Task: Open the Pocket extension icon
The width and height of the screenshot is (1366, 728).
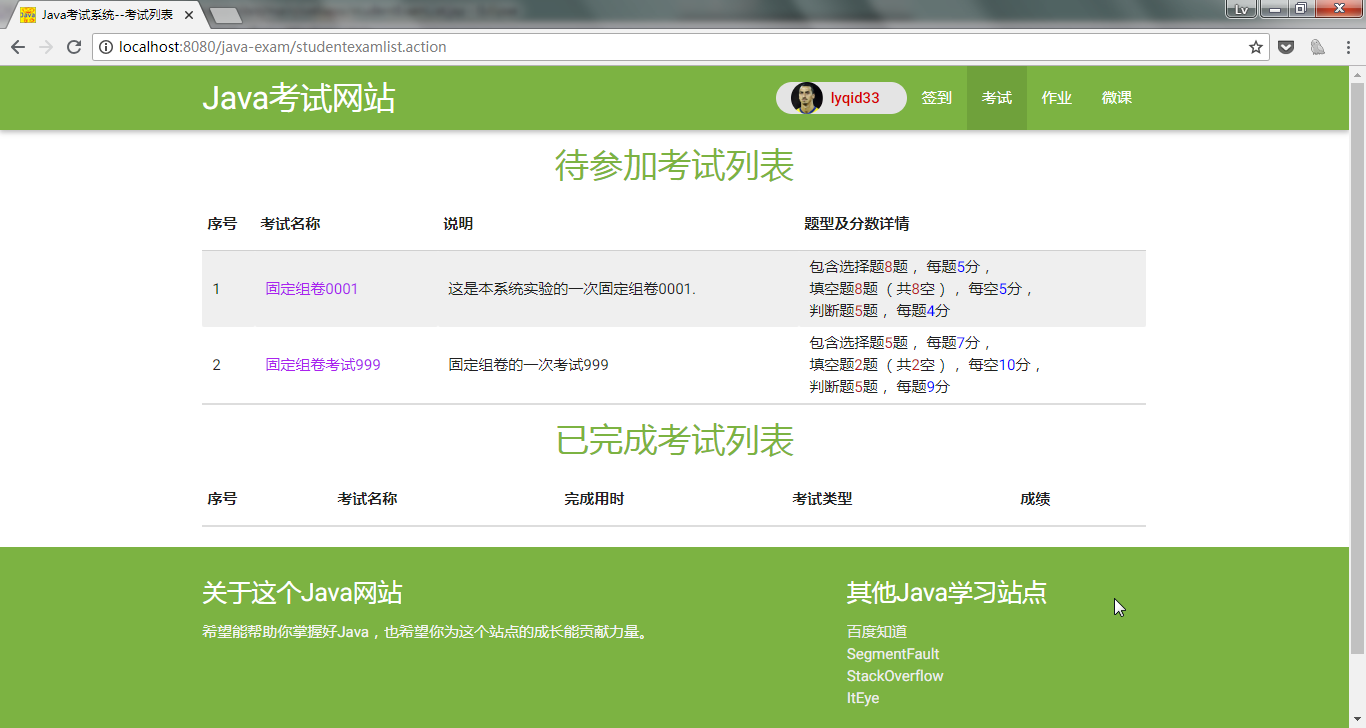Action: [x=1288, y=47]
